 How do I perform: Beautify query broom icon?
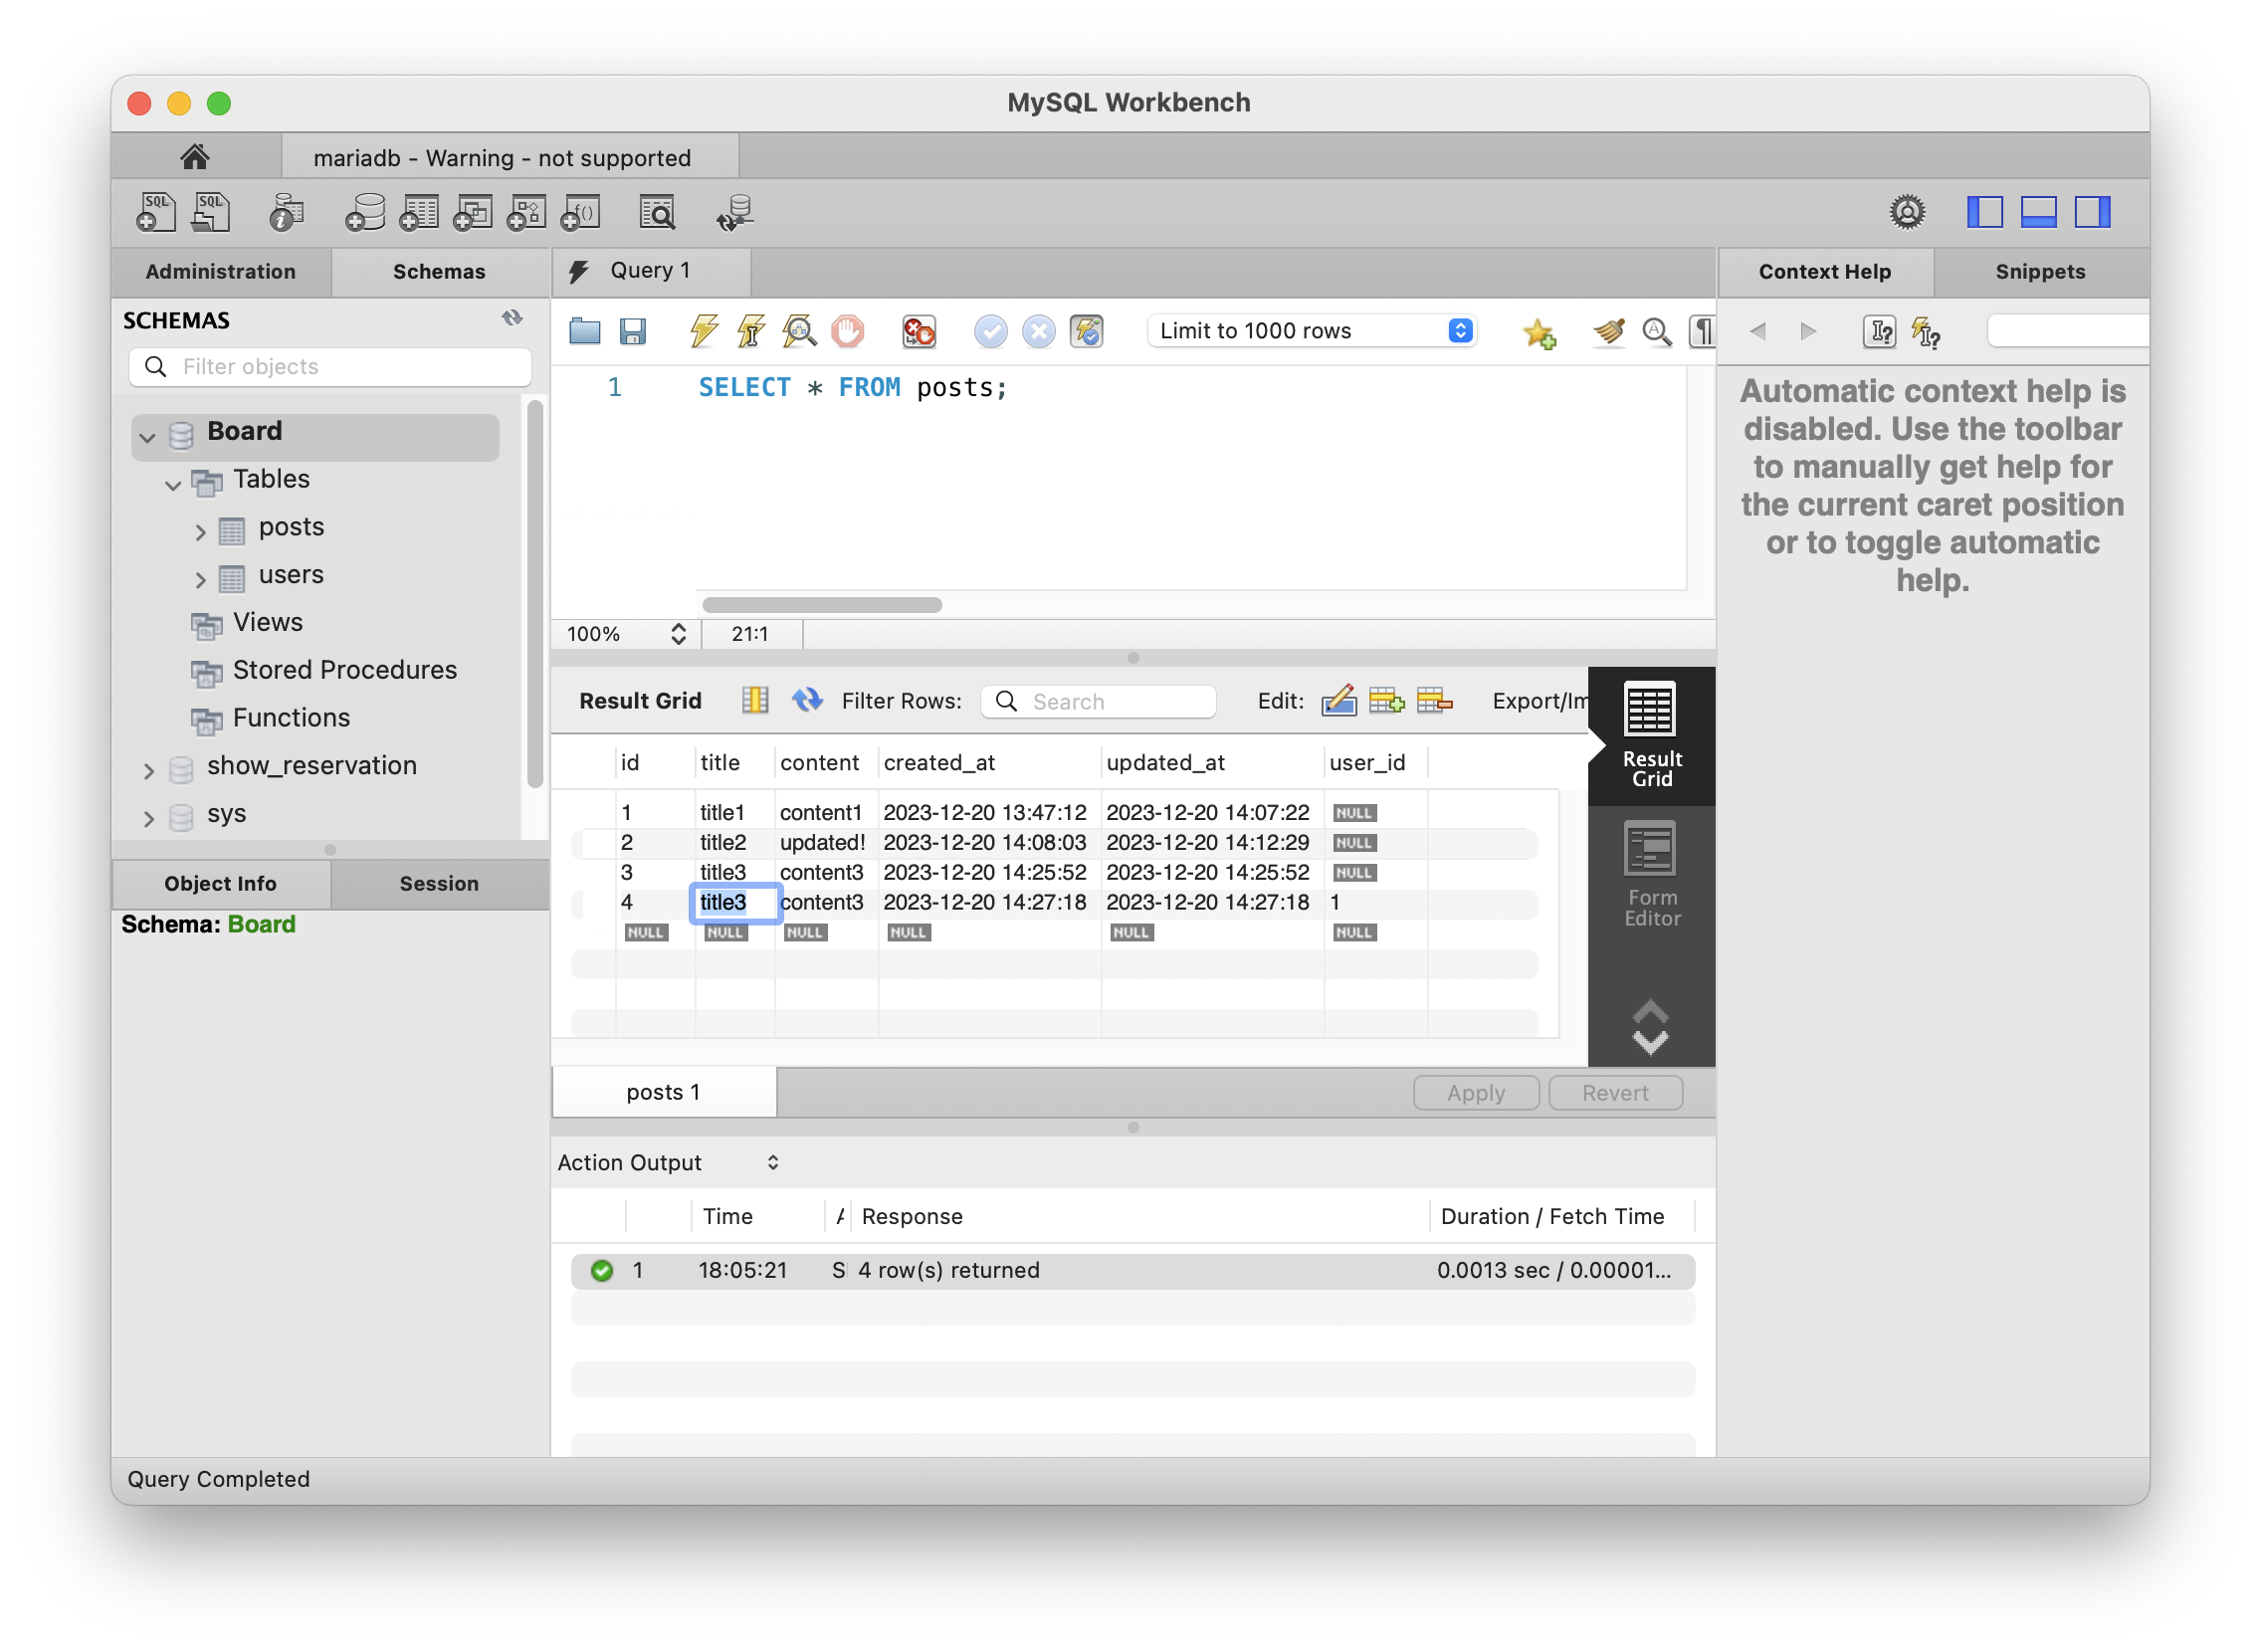point(1609,331)
